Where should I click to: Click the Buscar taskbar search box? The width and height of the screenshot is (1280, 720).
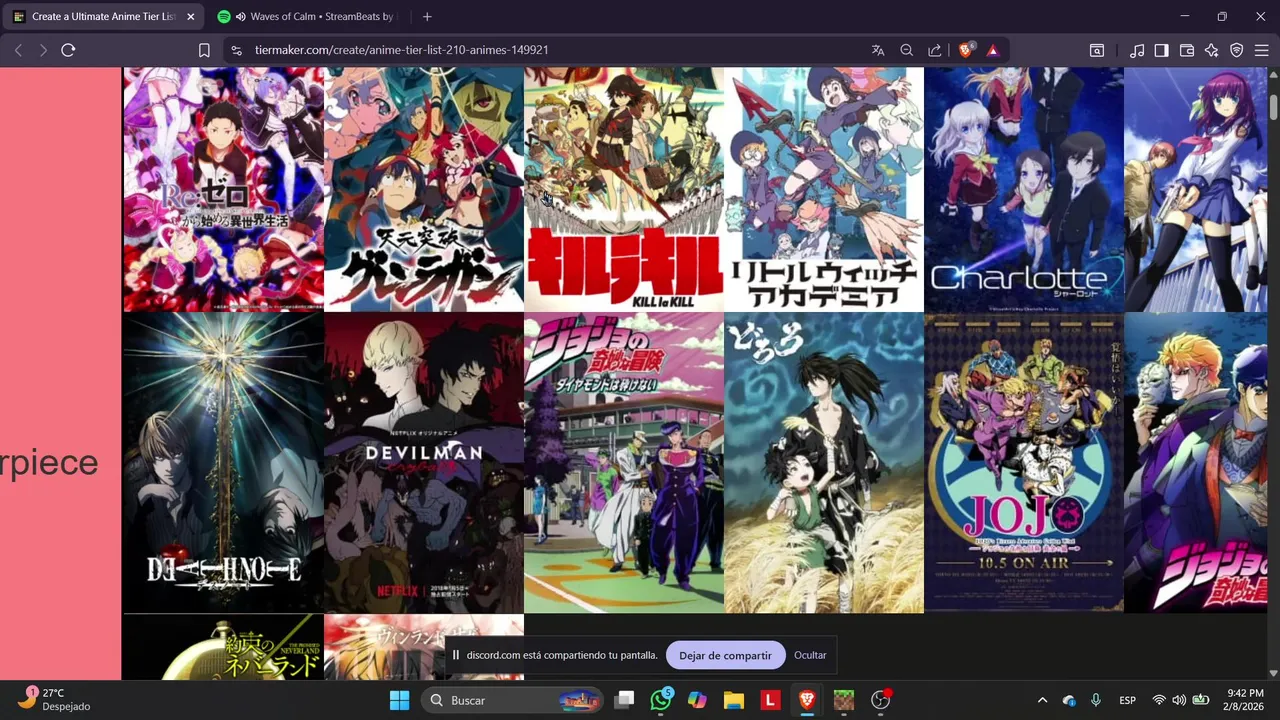[511, 700]
